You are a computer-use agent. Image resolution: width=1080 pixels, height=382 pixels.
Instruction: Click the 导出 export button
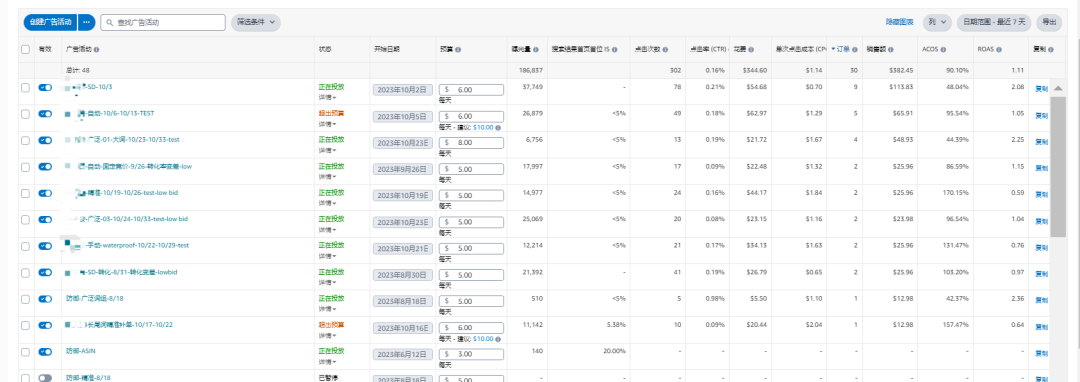pos(1049,22)
